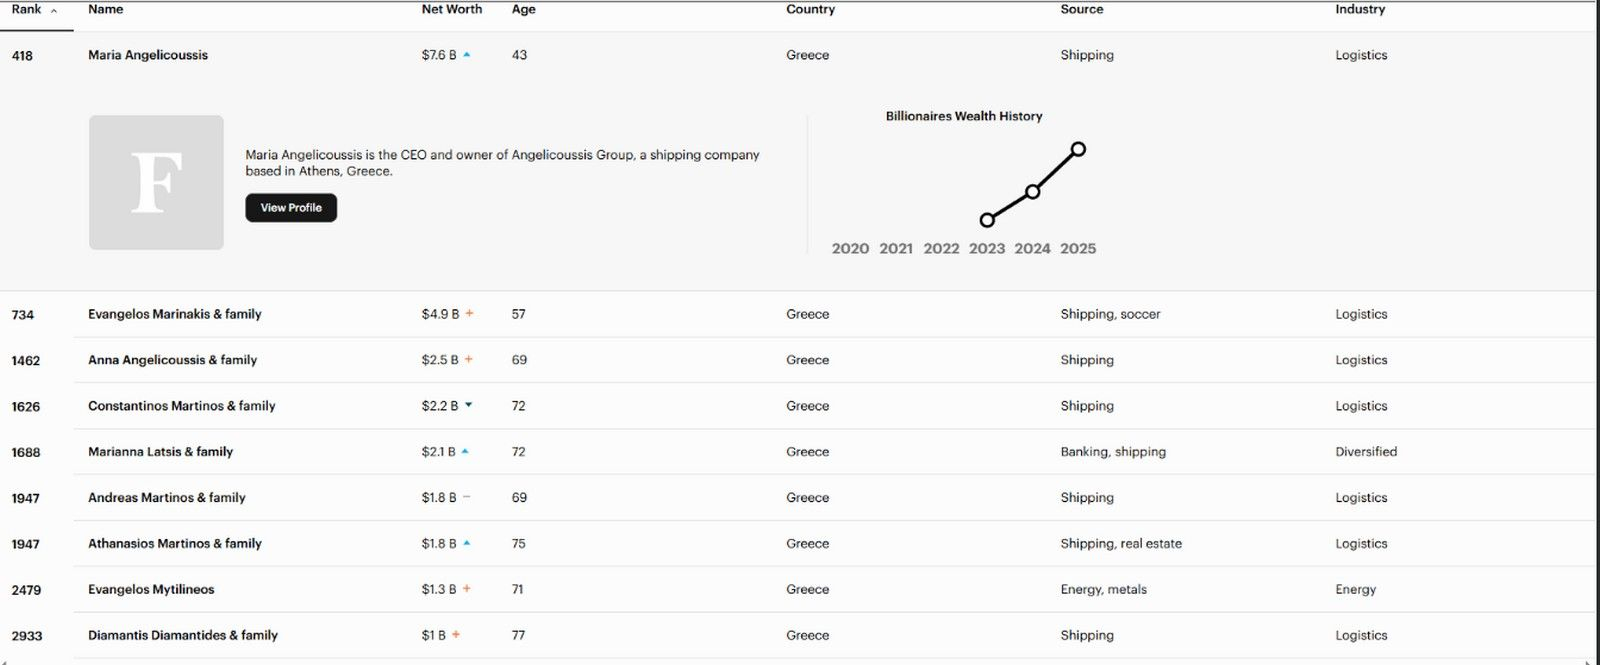Click dash icon beside Andreas Martinos net worth
The image size is (1600, 665).
[467, 498]
